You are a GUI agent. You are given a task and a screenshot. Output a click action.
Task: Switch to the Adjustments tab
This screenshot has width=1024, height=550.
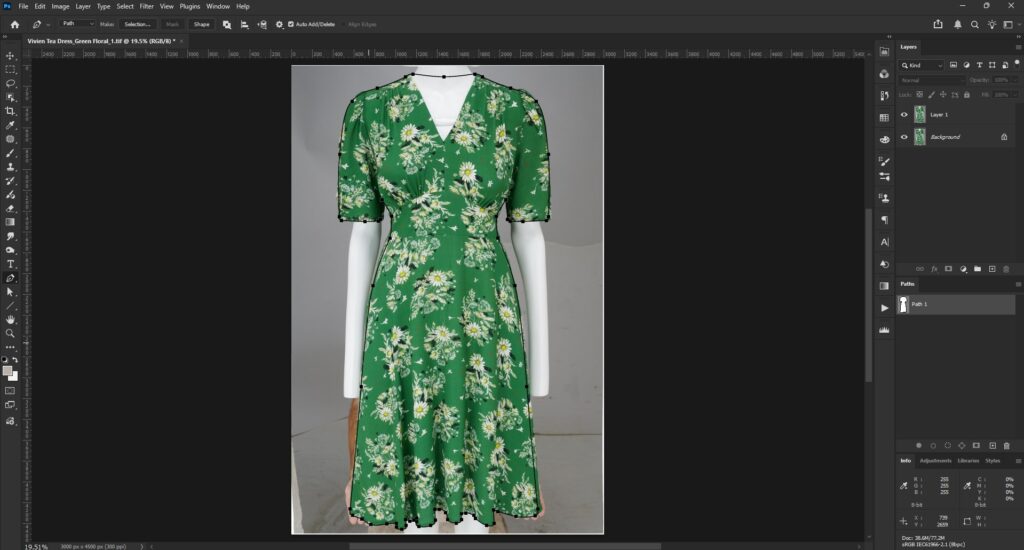click(x=935, y=461)
